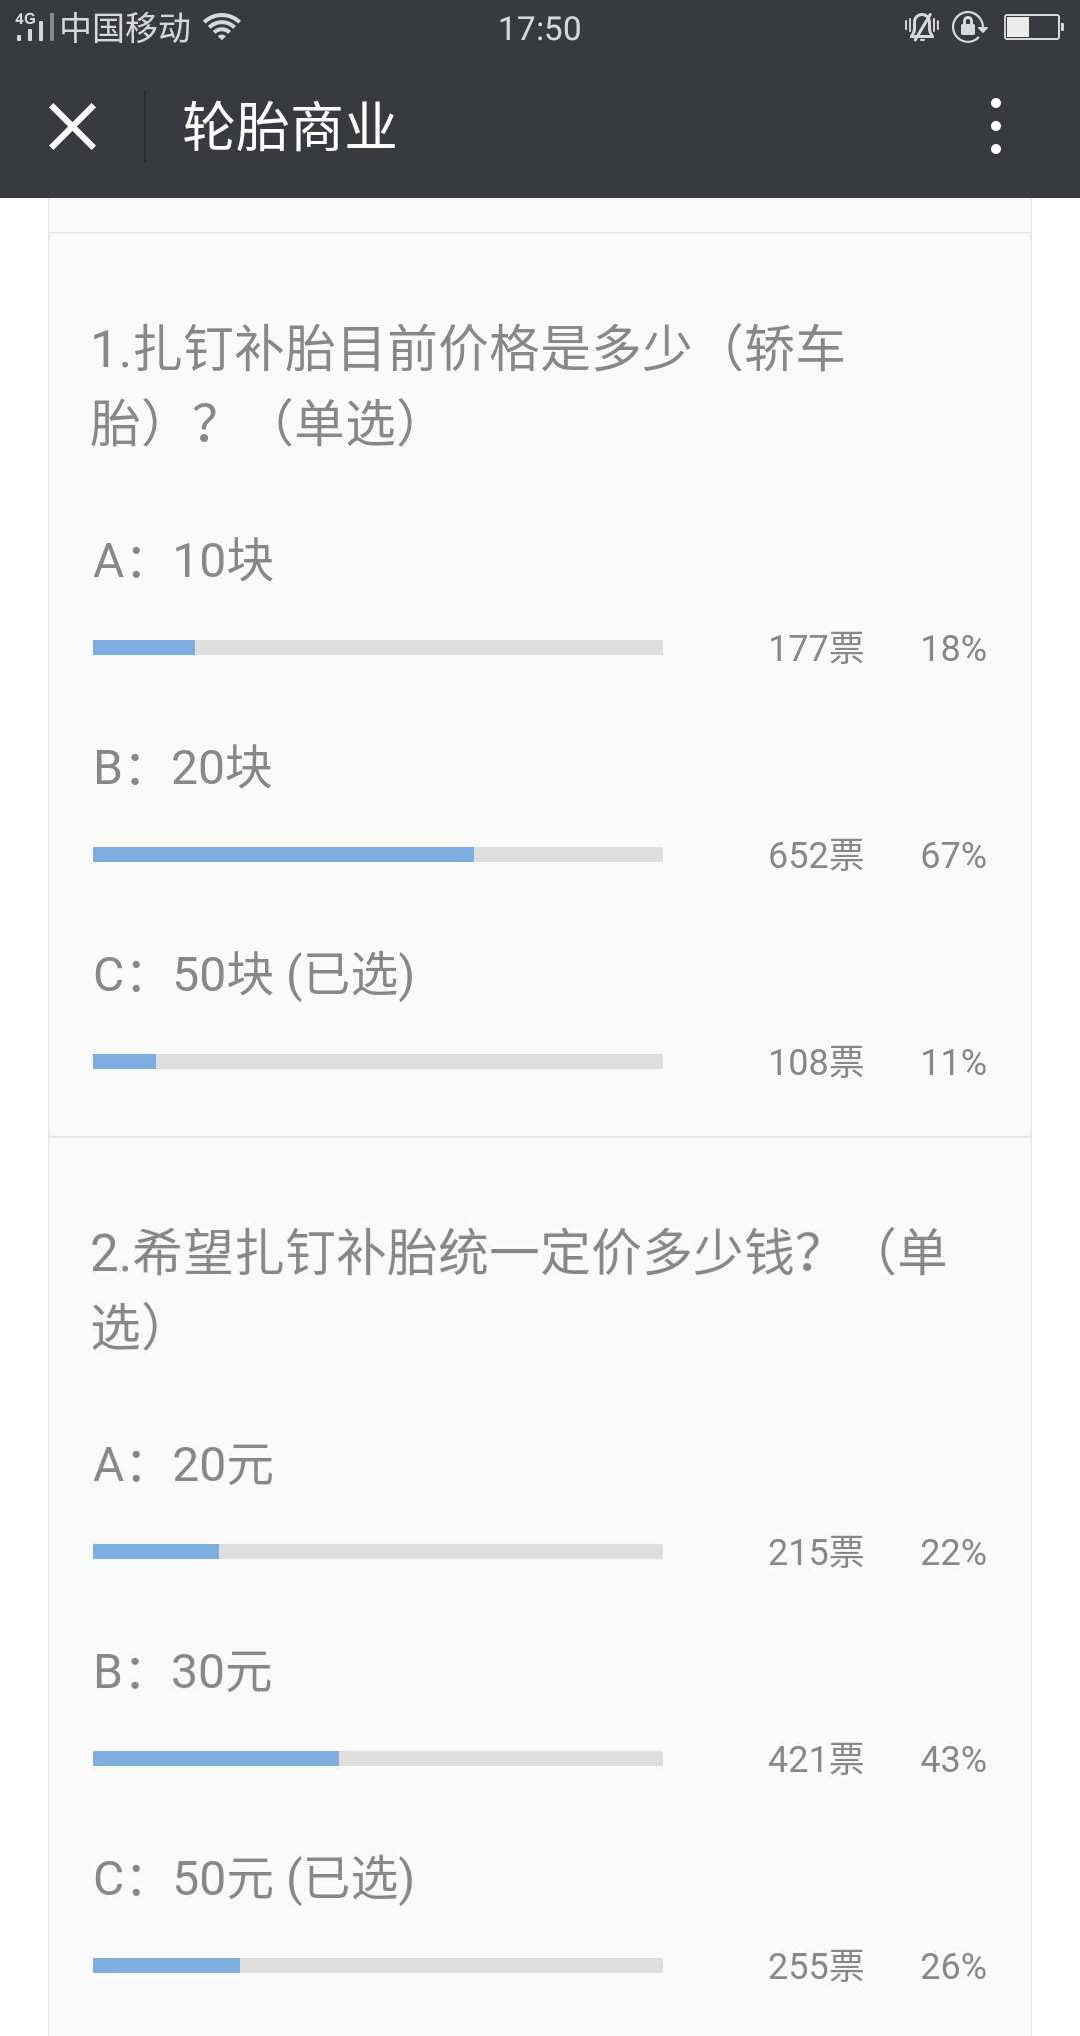Tap the Wi-Fi status icon
This screenshot has height=2036, width=1080.
(x=222, y=27)
